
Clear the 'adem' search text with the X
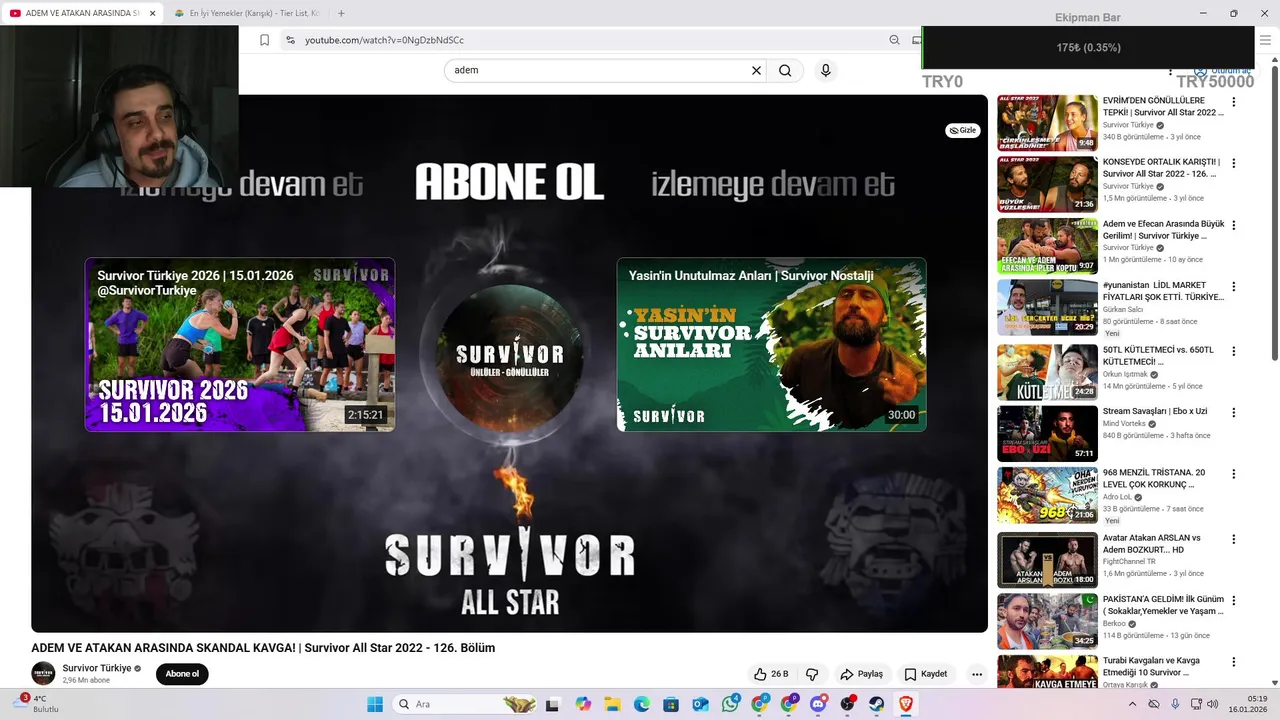[x=756, y=70]
